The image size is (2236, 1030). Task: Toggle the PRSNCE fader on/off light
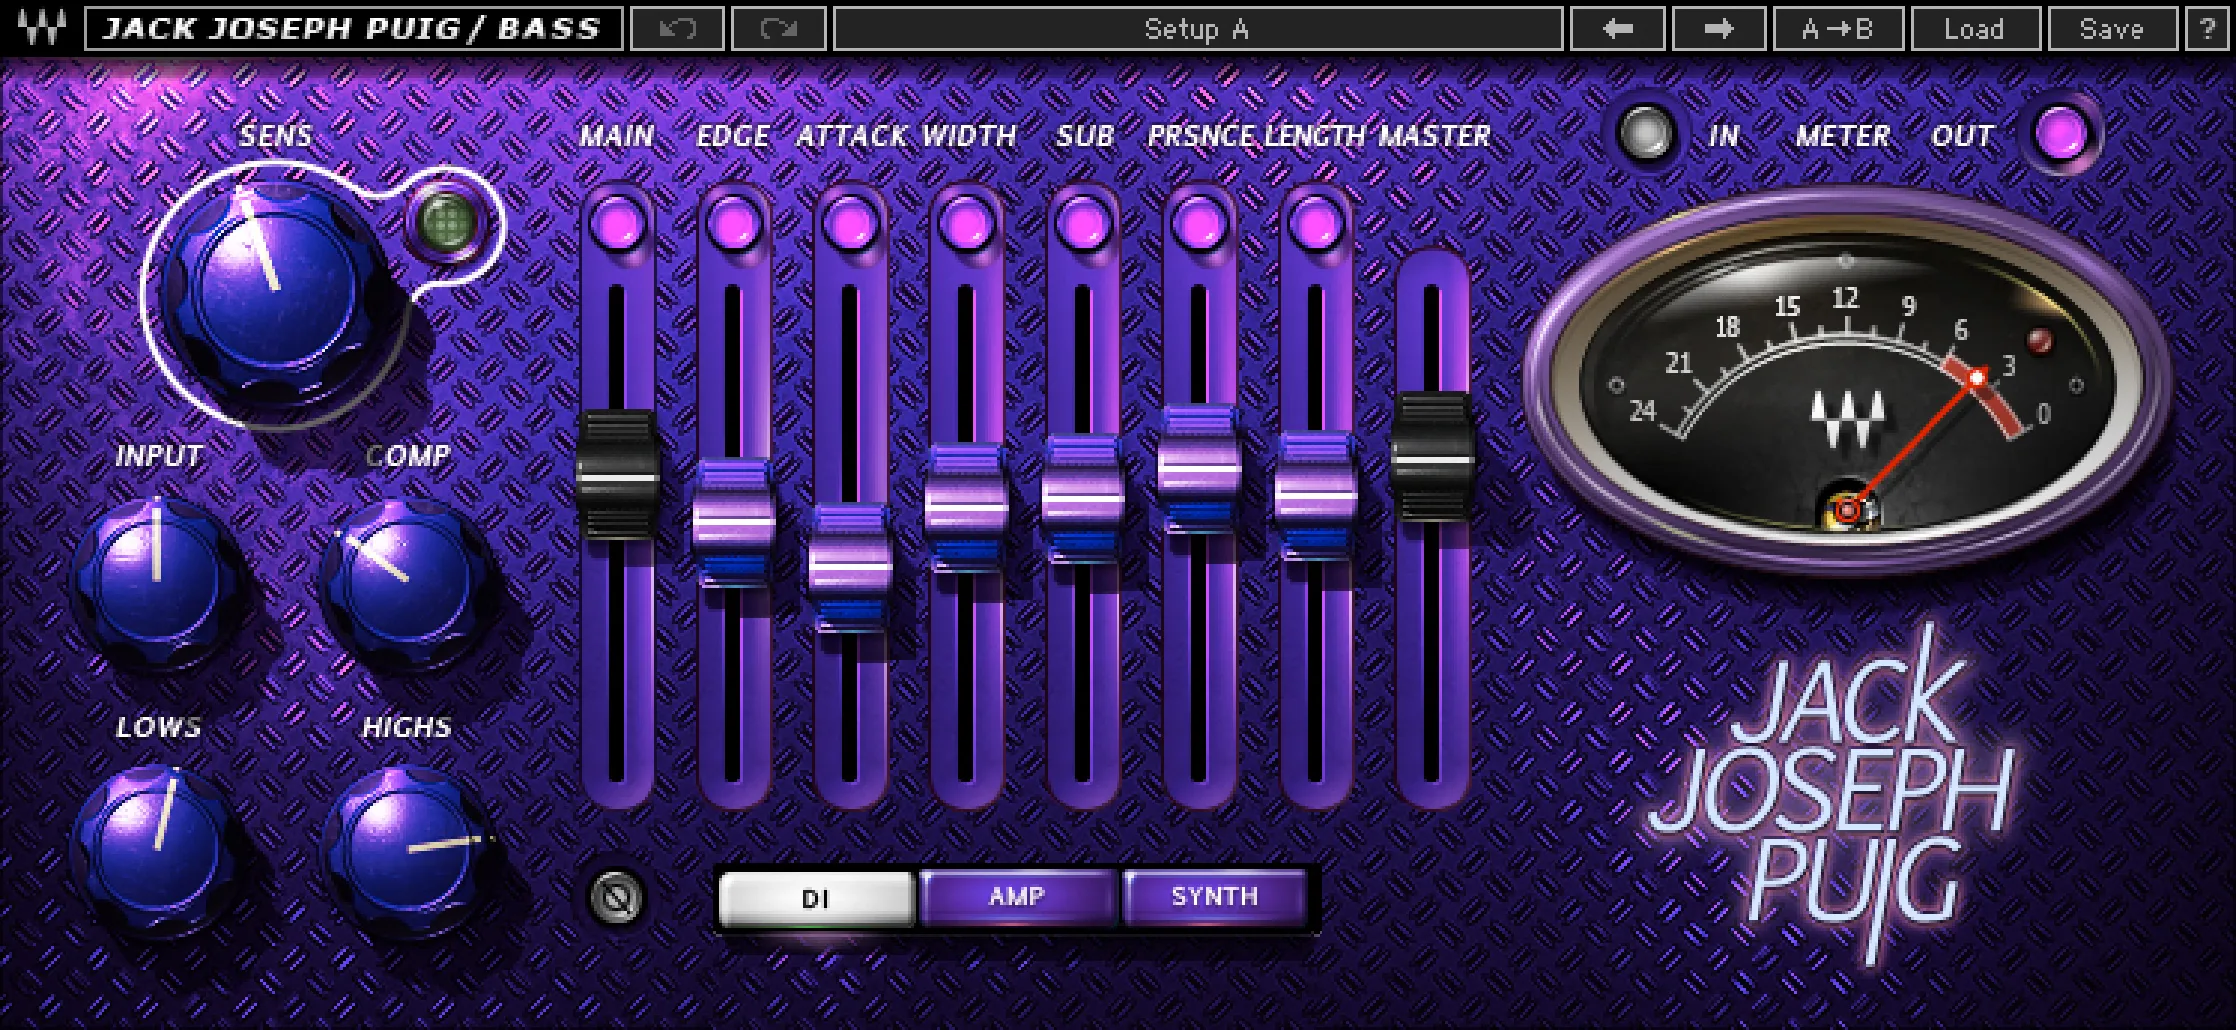click(1198, 222)
